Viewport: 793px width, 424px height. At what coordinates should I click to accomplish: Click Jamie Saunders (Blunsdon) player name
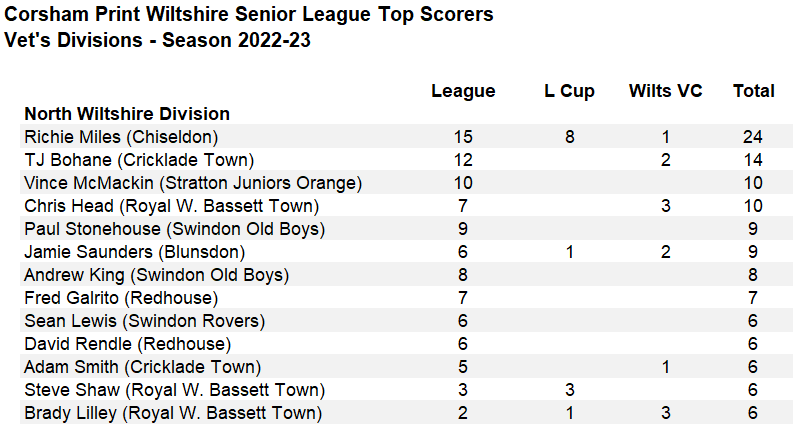[134, 252]
